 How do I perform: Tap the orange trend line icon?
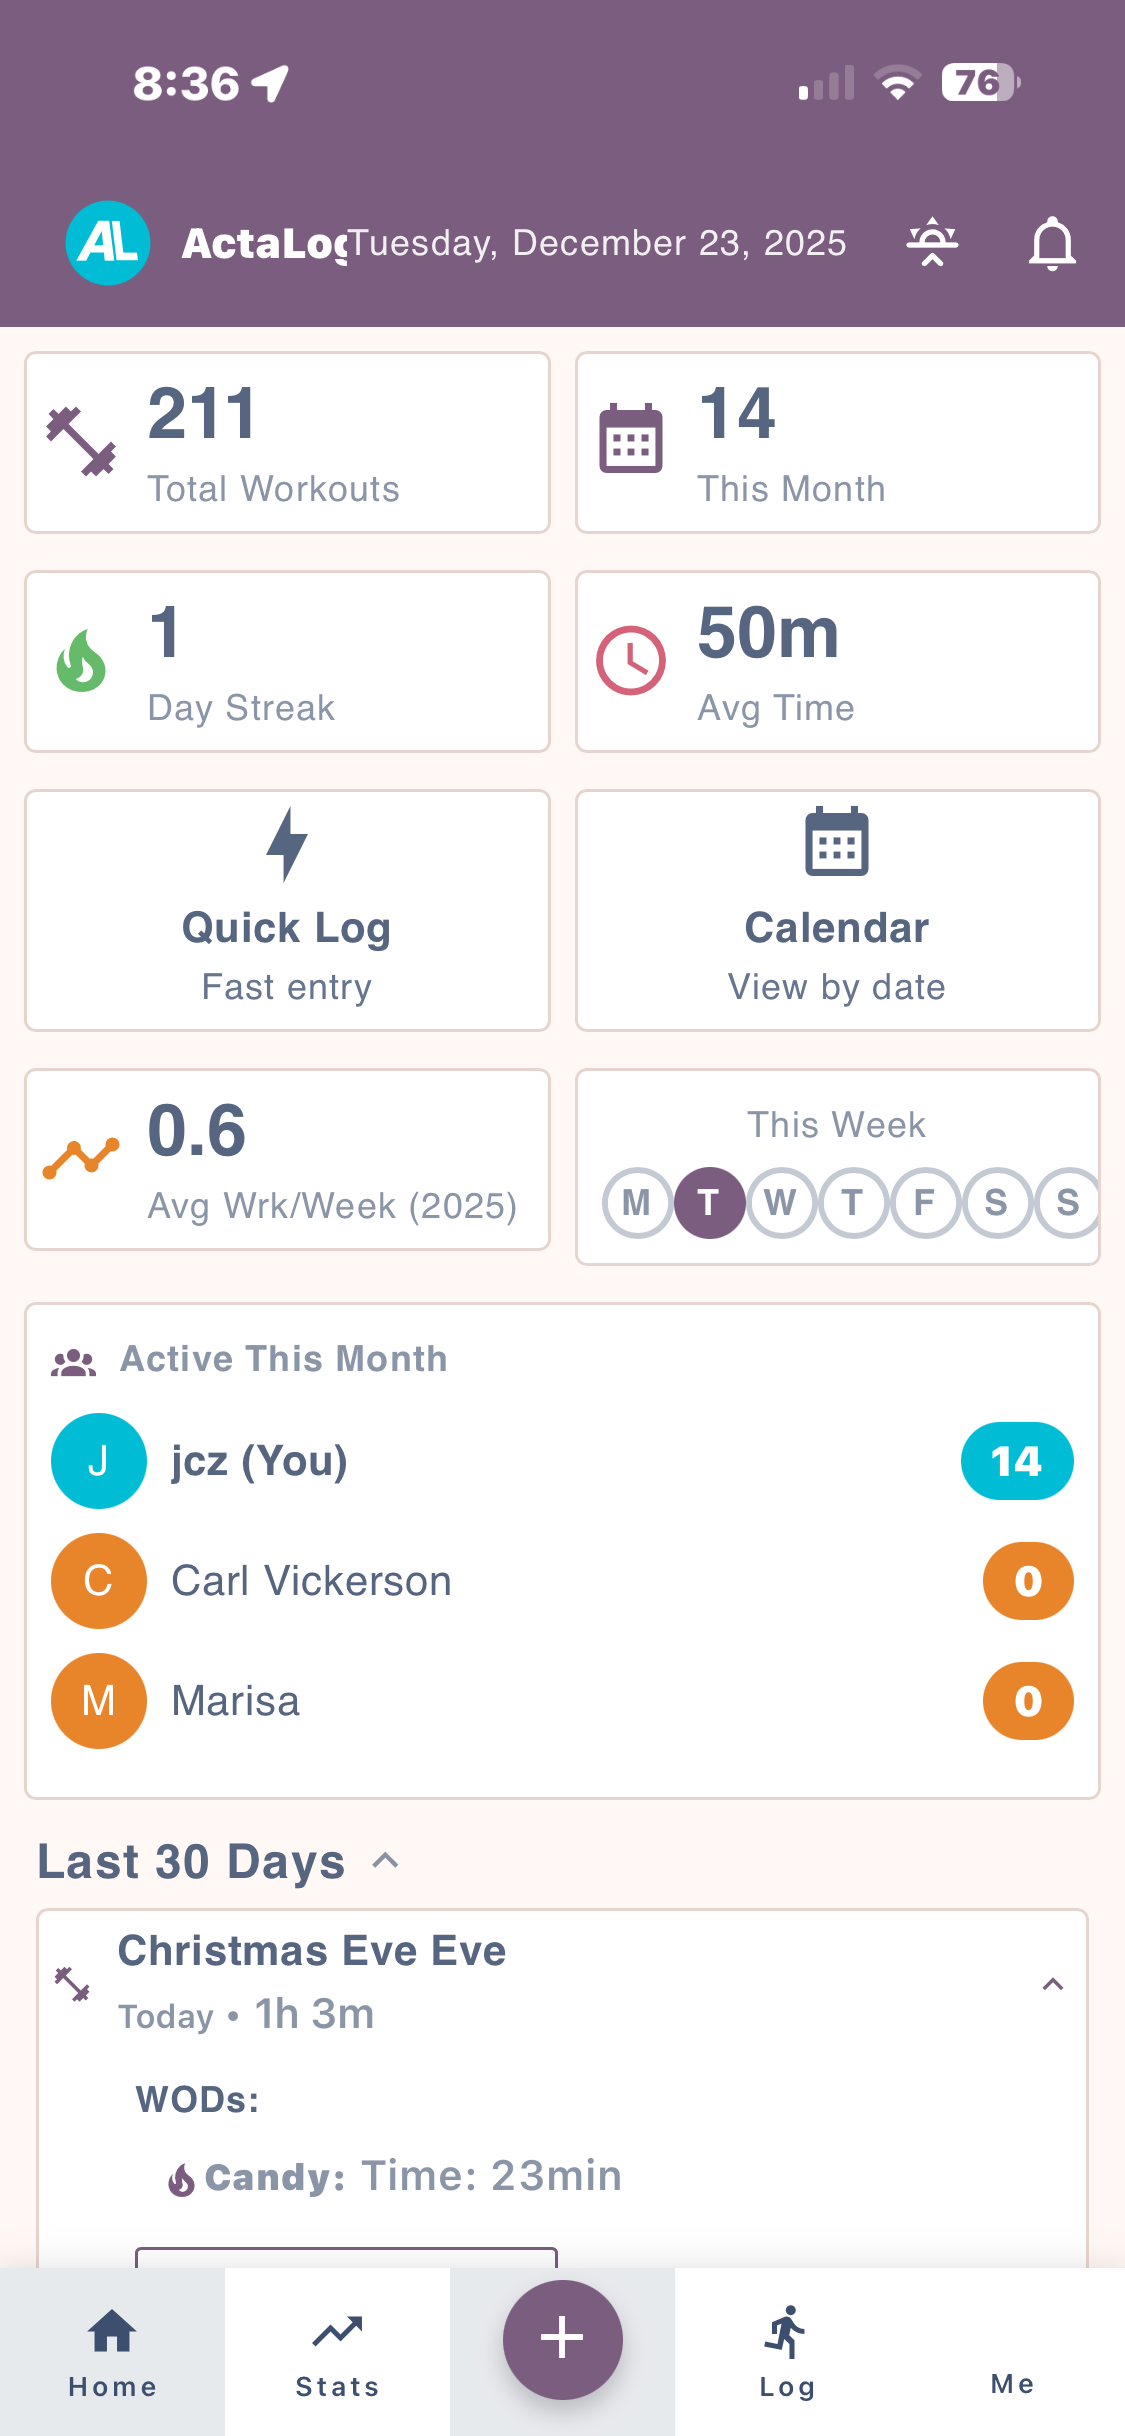click(81, 1159)
